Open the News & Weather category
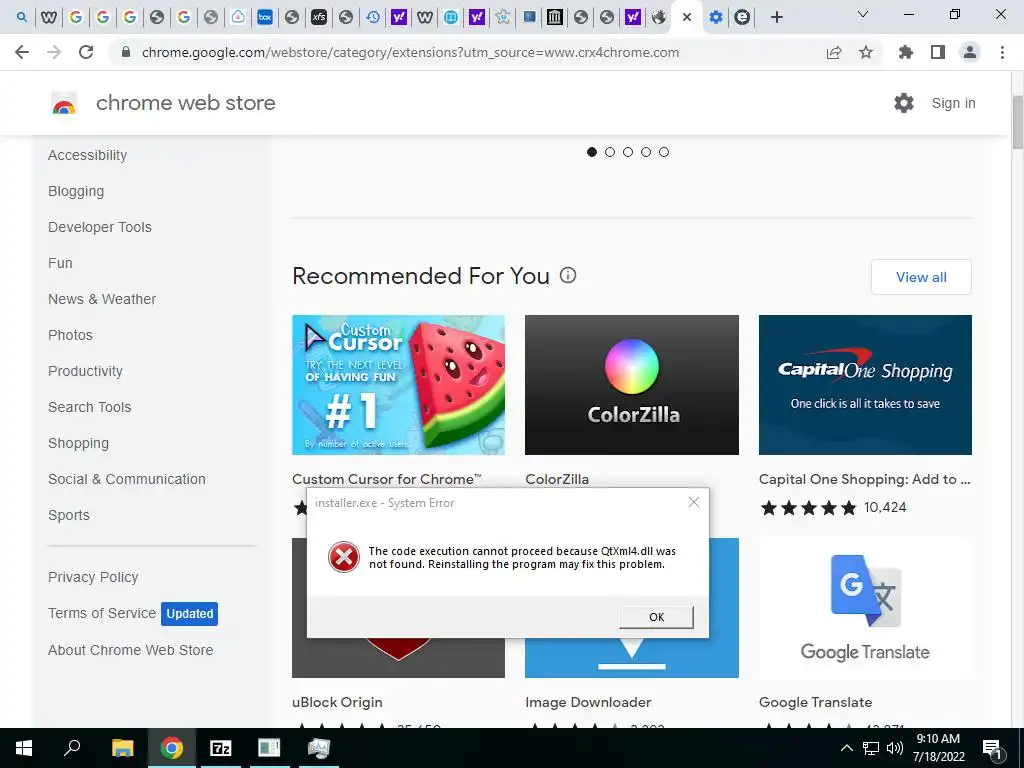 pos(102,299)
